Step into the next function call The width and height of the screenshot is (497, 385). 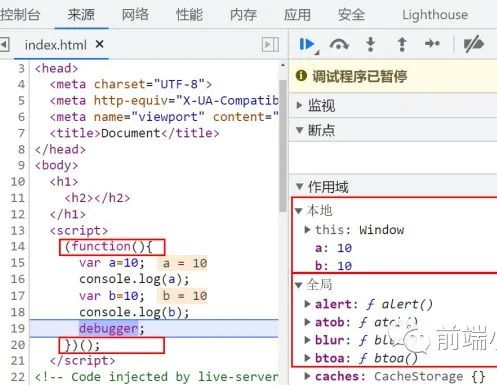370,44
